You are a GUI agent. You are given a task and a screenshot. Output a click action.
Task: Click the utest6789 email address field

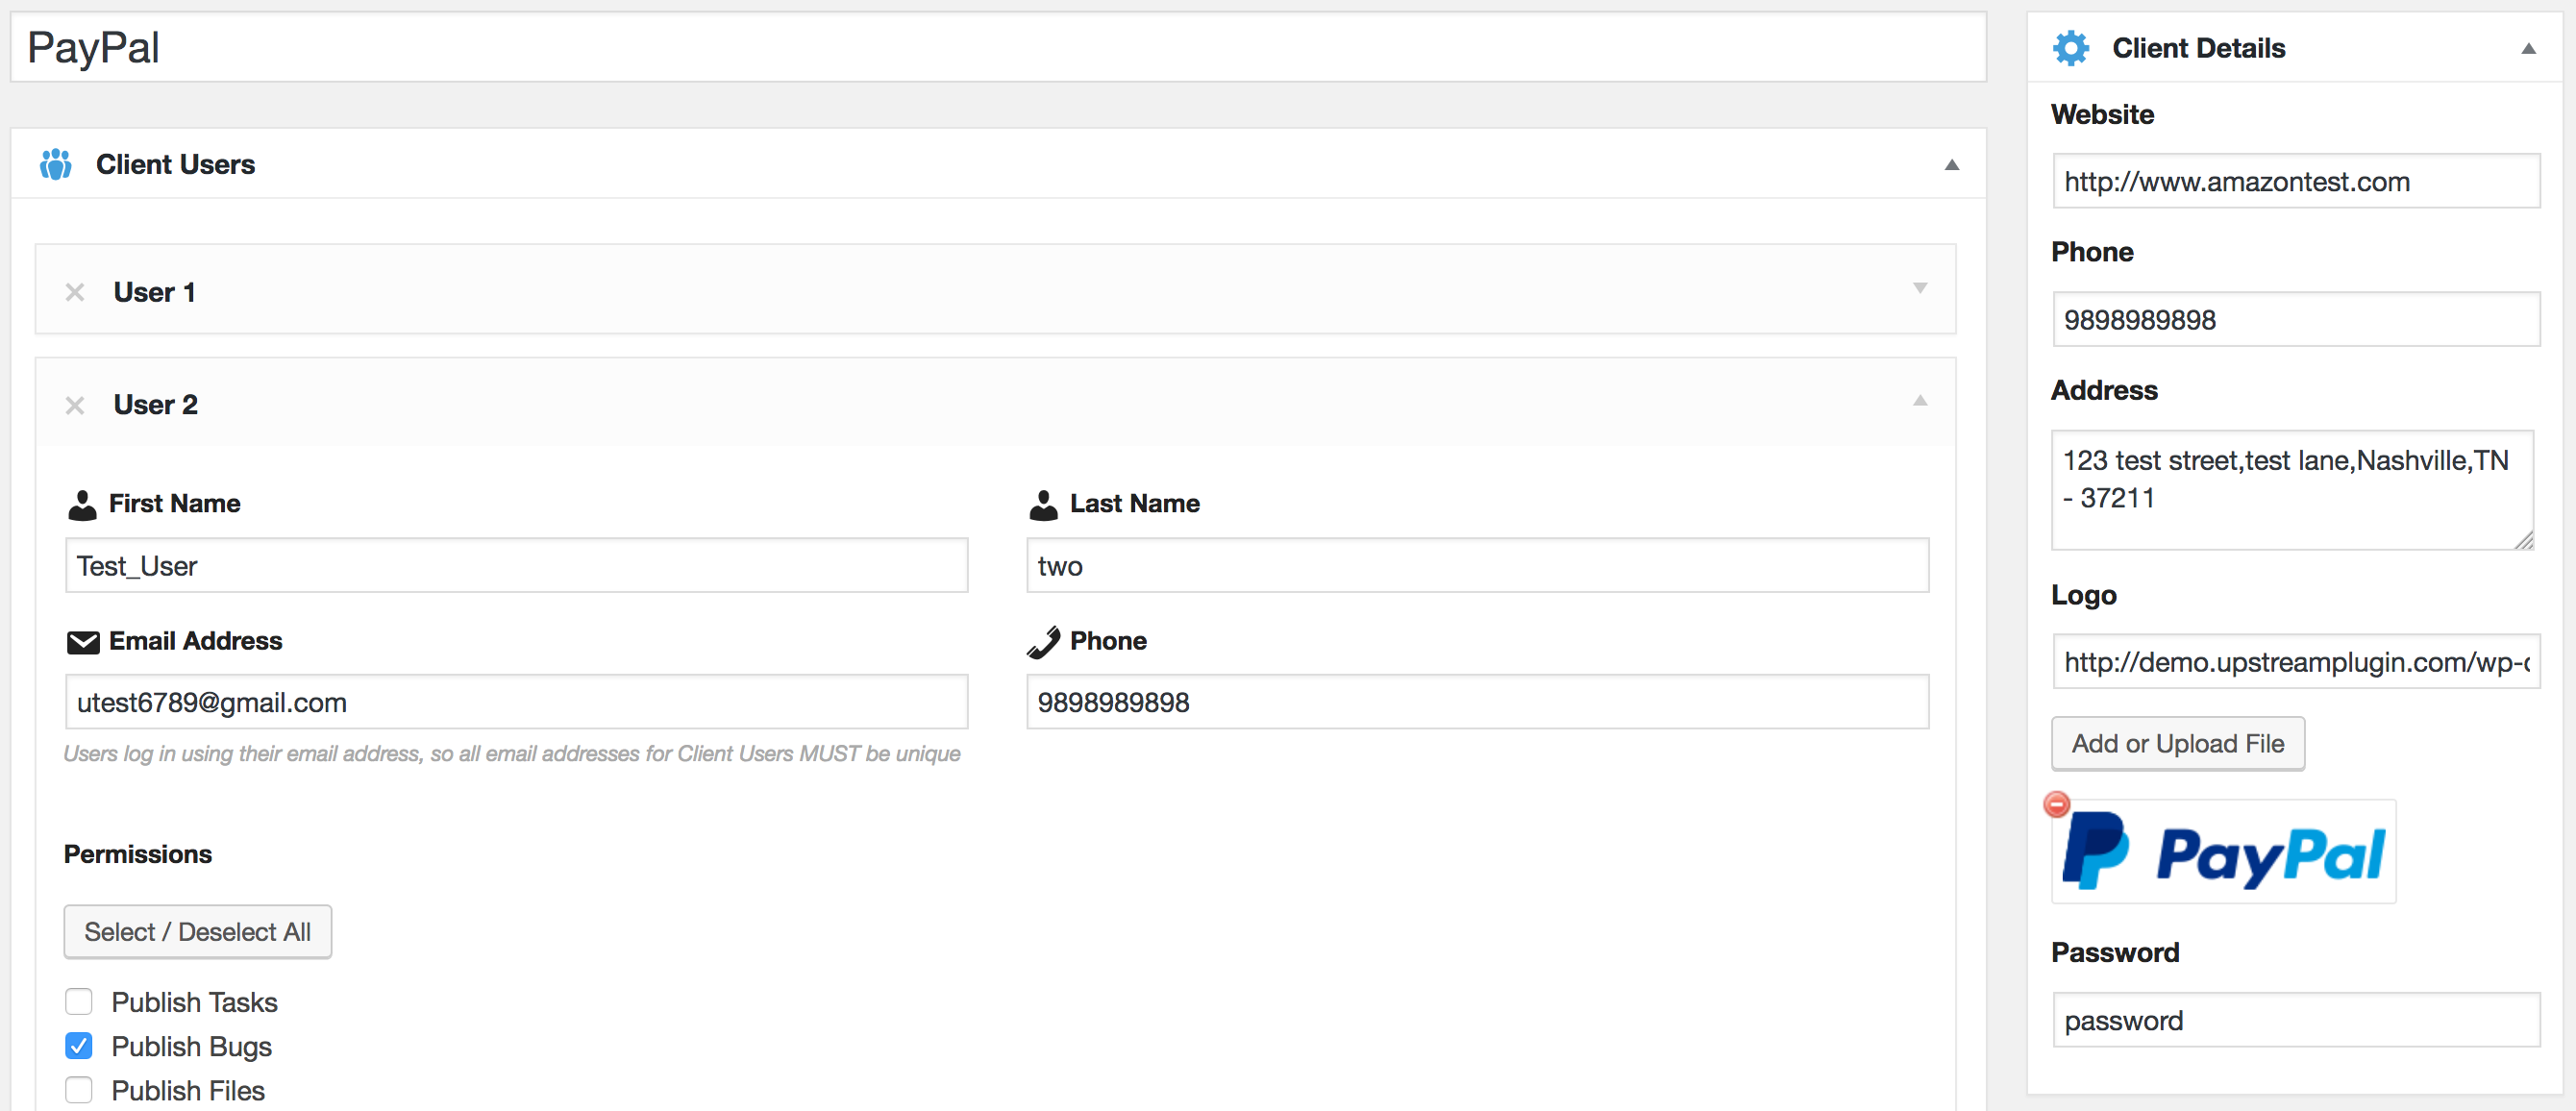click(516, 703)
